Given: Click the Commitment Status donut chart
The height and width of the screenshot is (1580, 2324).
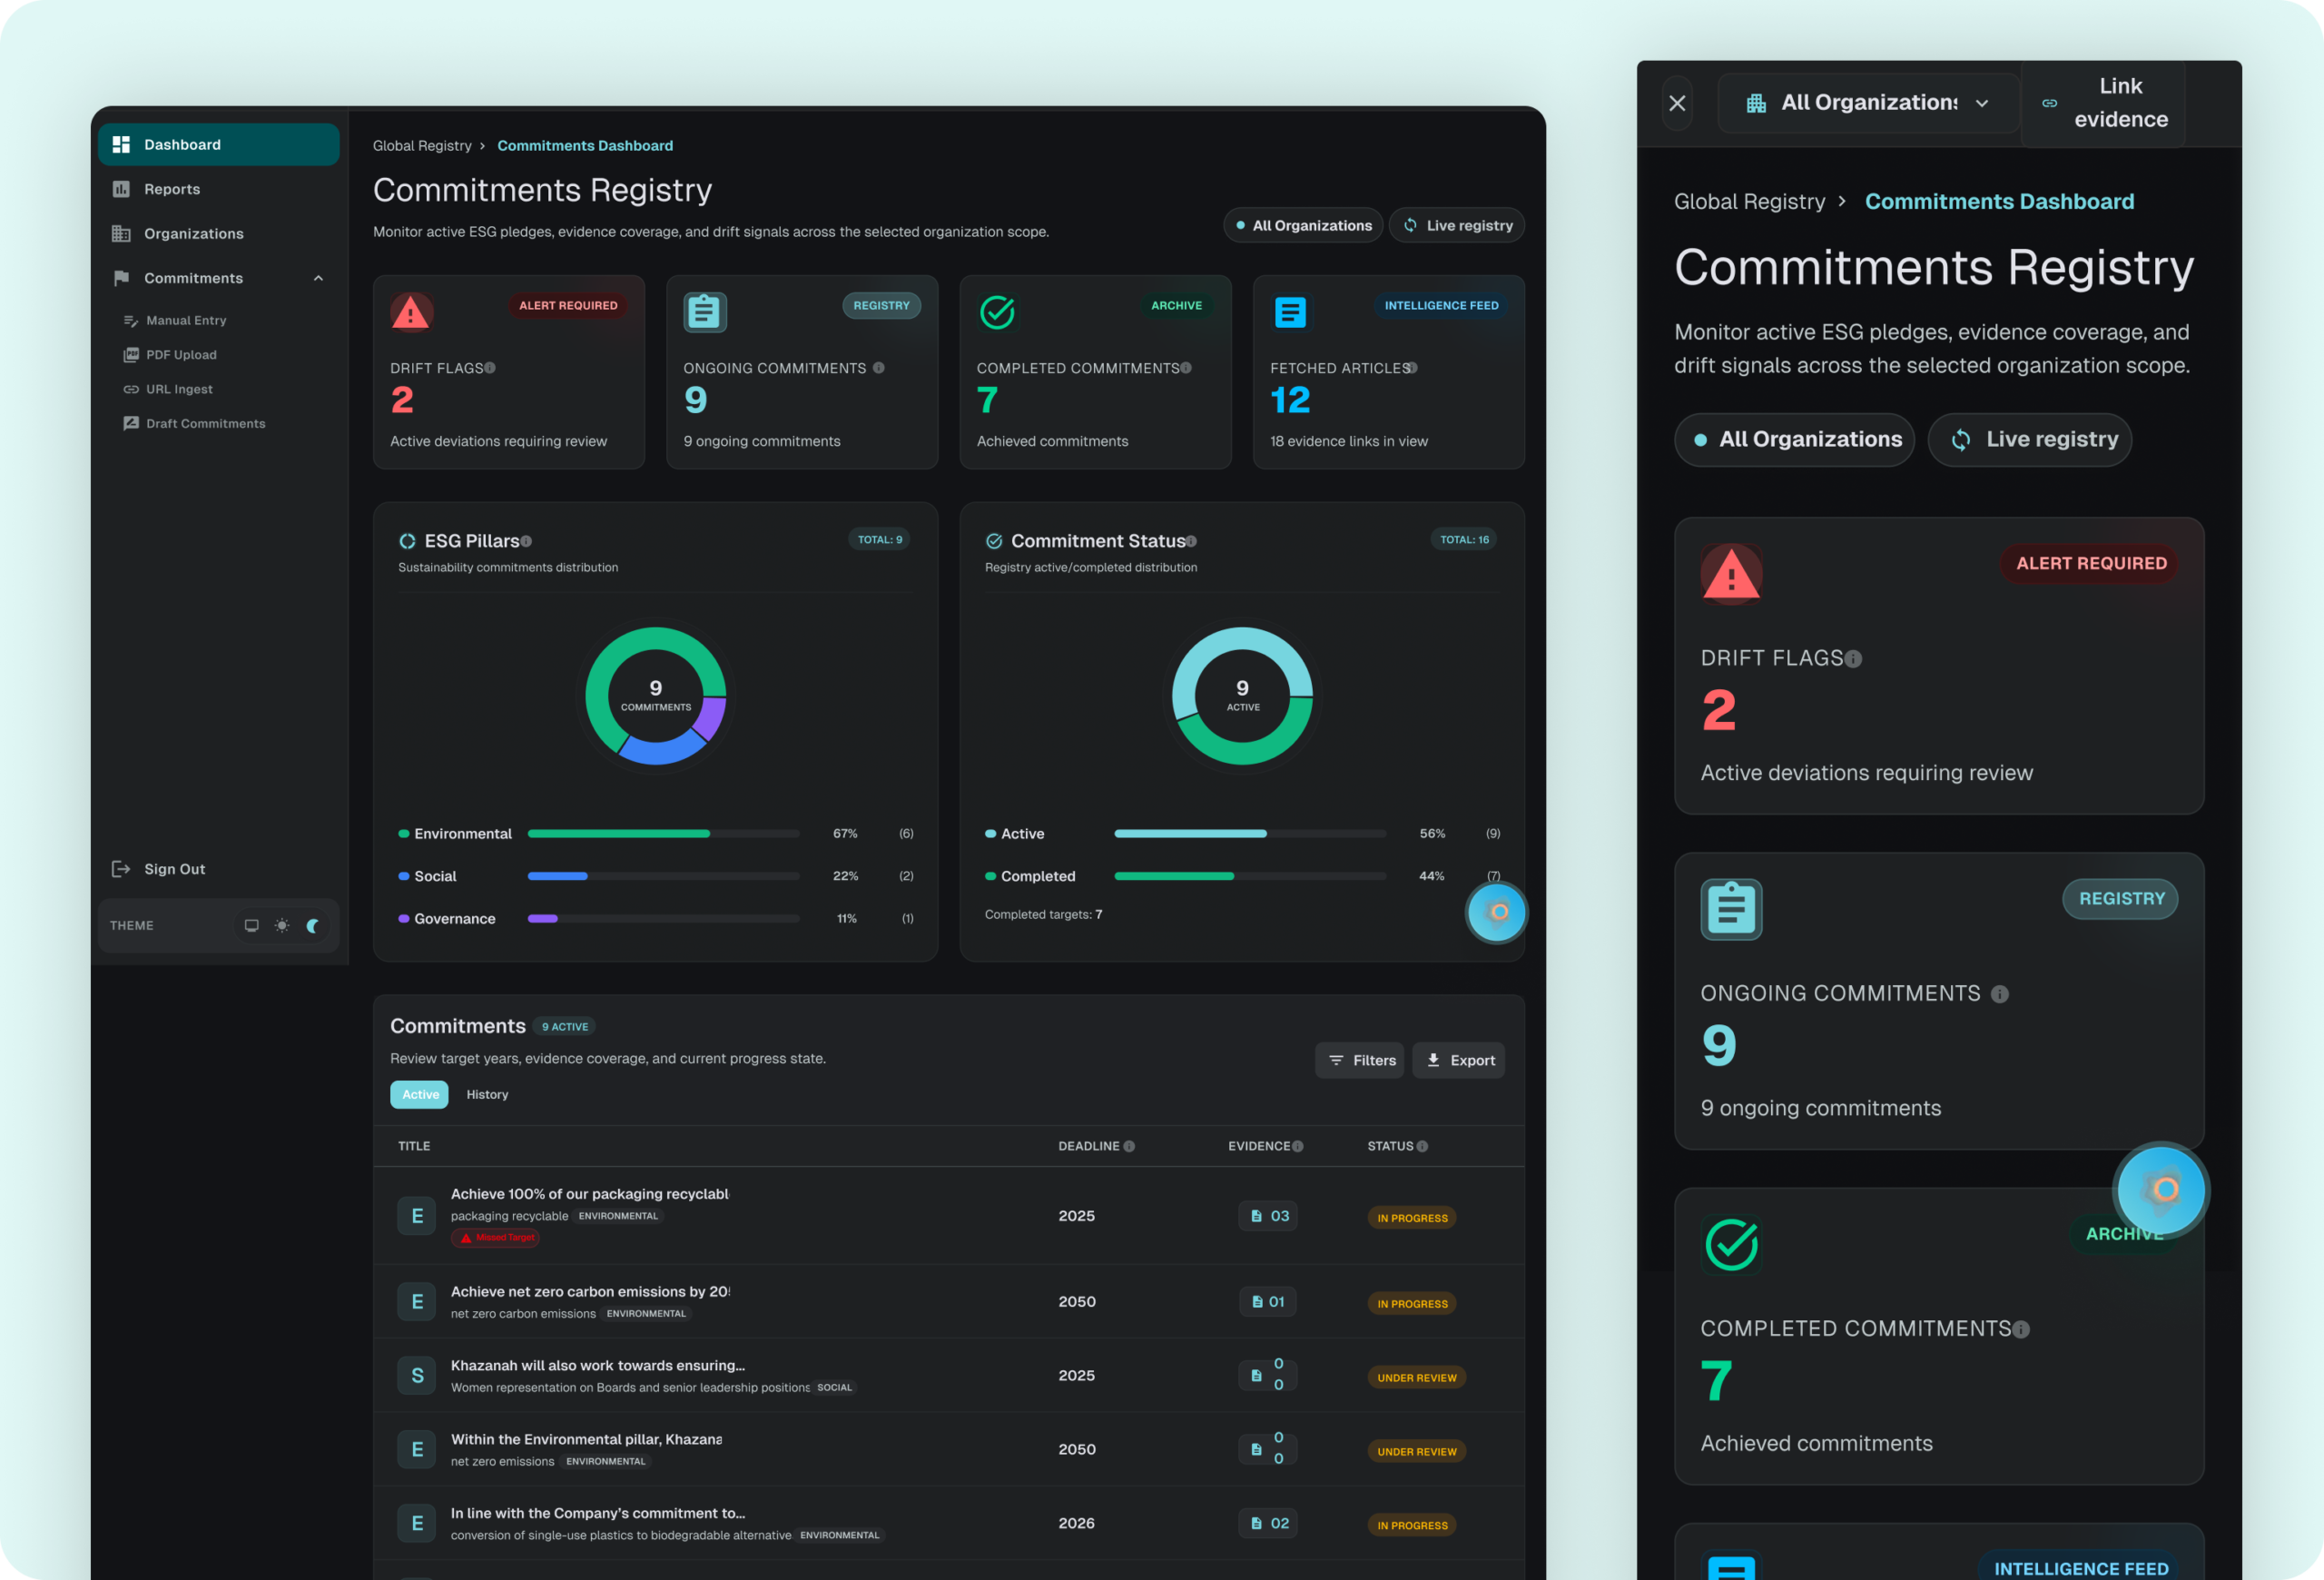Looking at the screenshot, I should [1242, 696].
